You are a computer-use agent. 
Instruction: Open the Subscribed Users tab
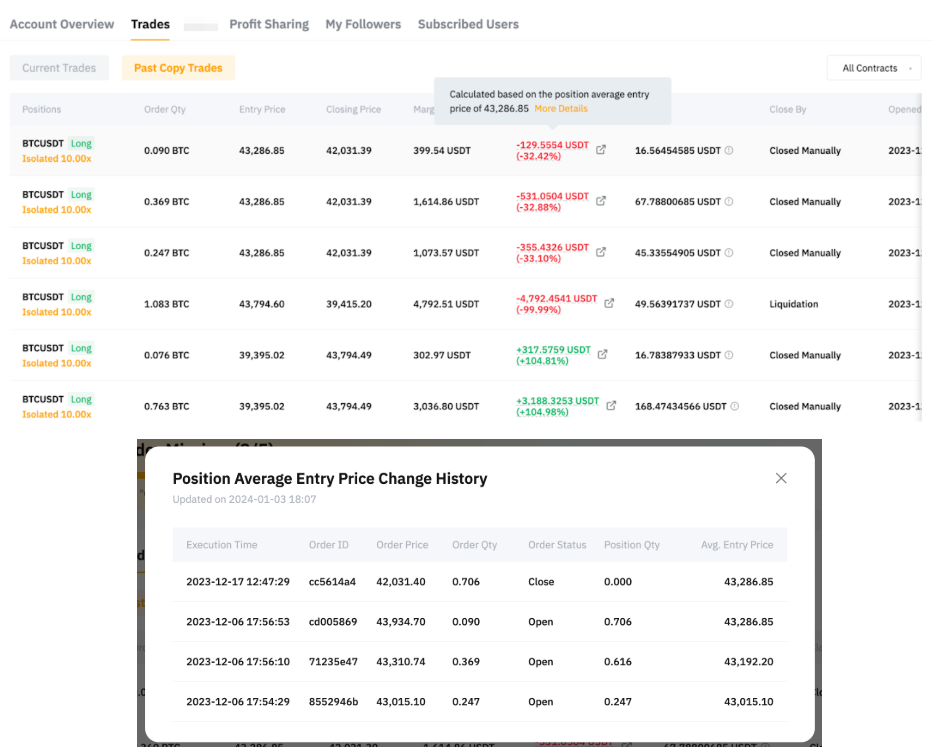click(468, 24)
